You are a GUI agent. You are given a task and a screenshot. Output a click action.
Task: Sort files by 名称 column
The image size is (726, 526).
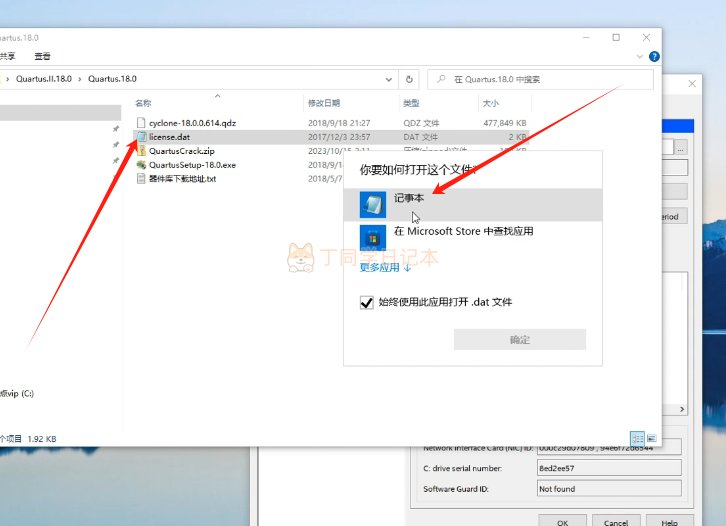click(143, 103)
